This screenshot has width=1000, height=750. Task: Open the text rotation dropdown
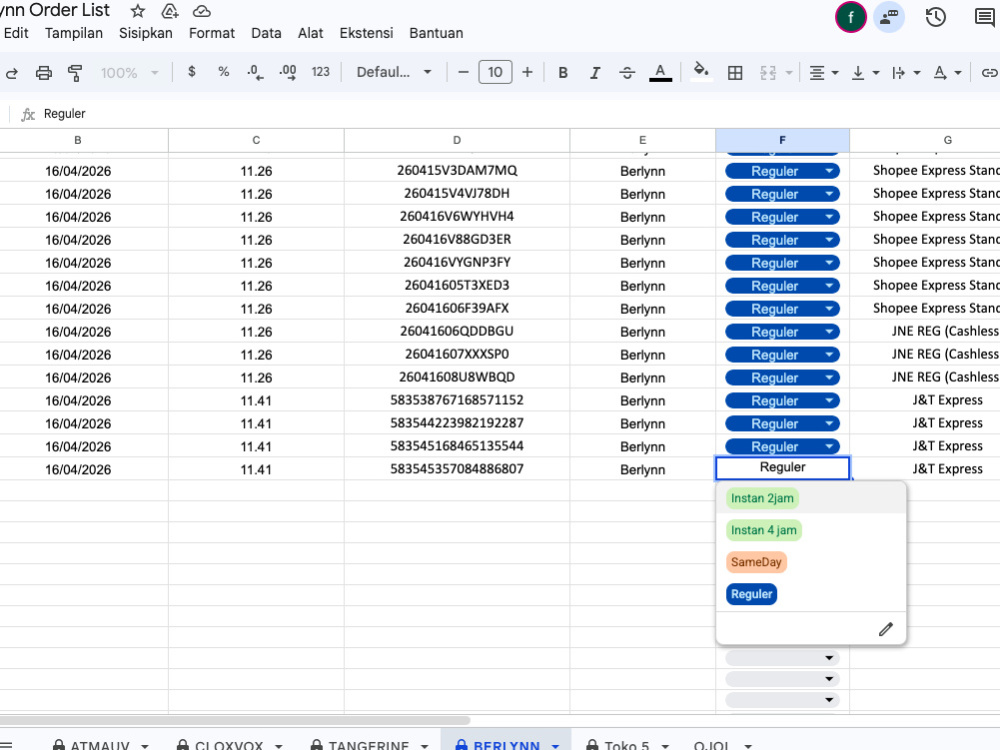pos(947,73)
